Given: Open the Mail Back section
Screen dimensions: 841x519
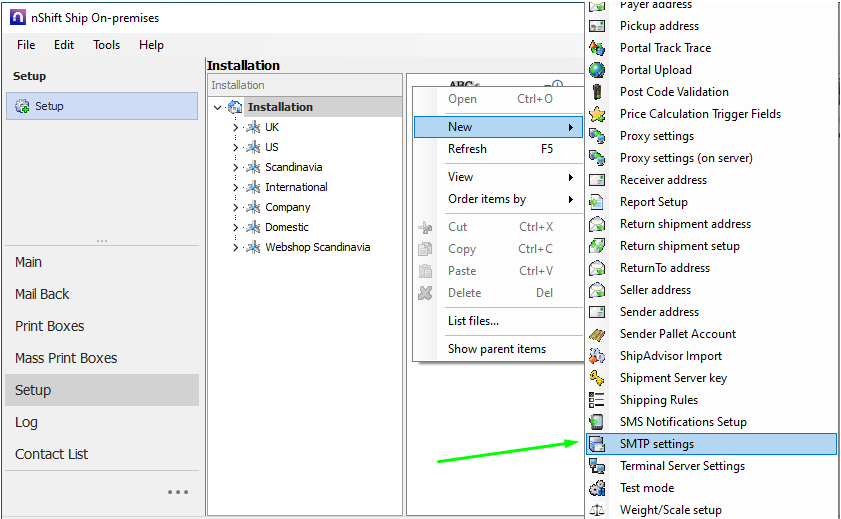Looking at the screenshot, I should click(x=102, y=294).
